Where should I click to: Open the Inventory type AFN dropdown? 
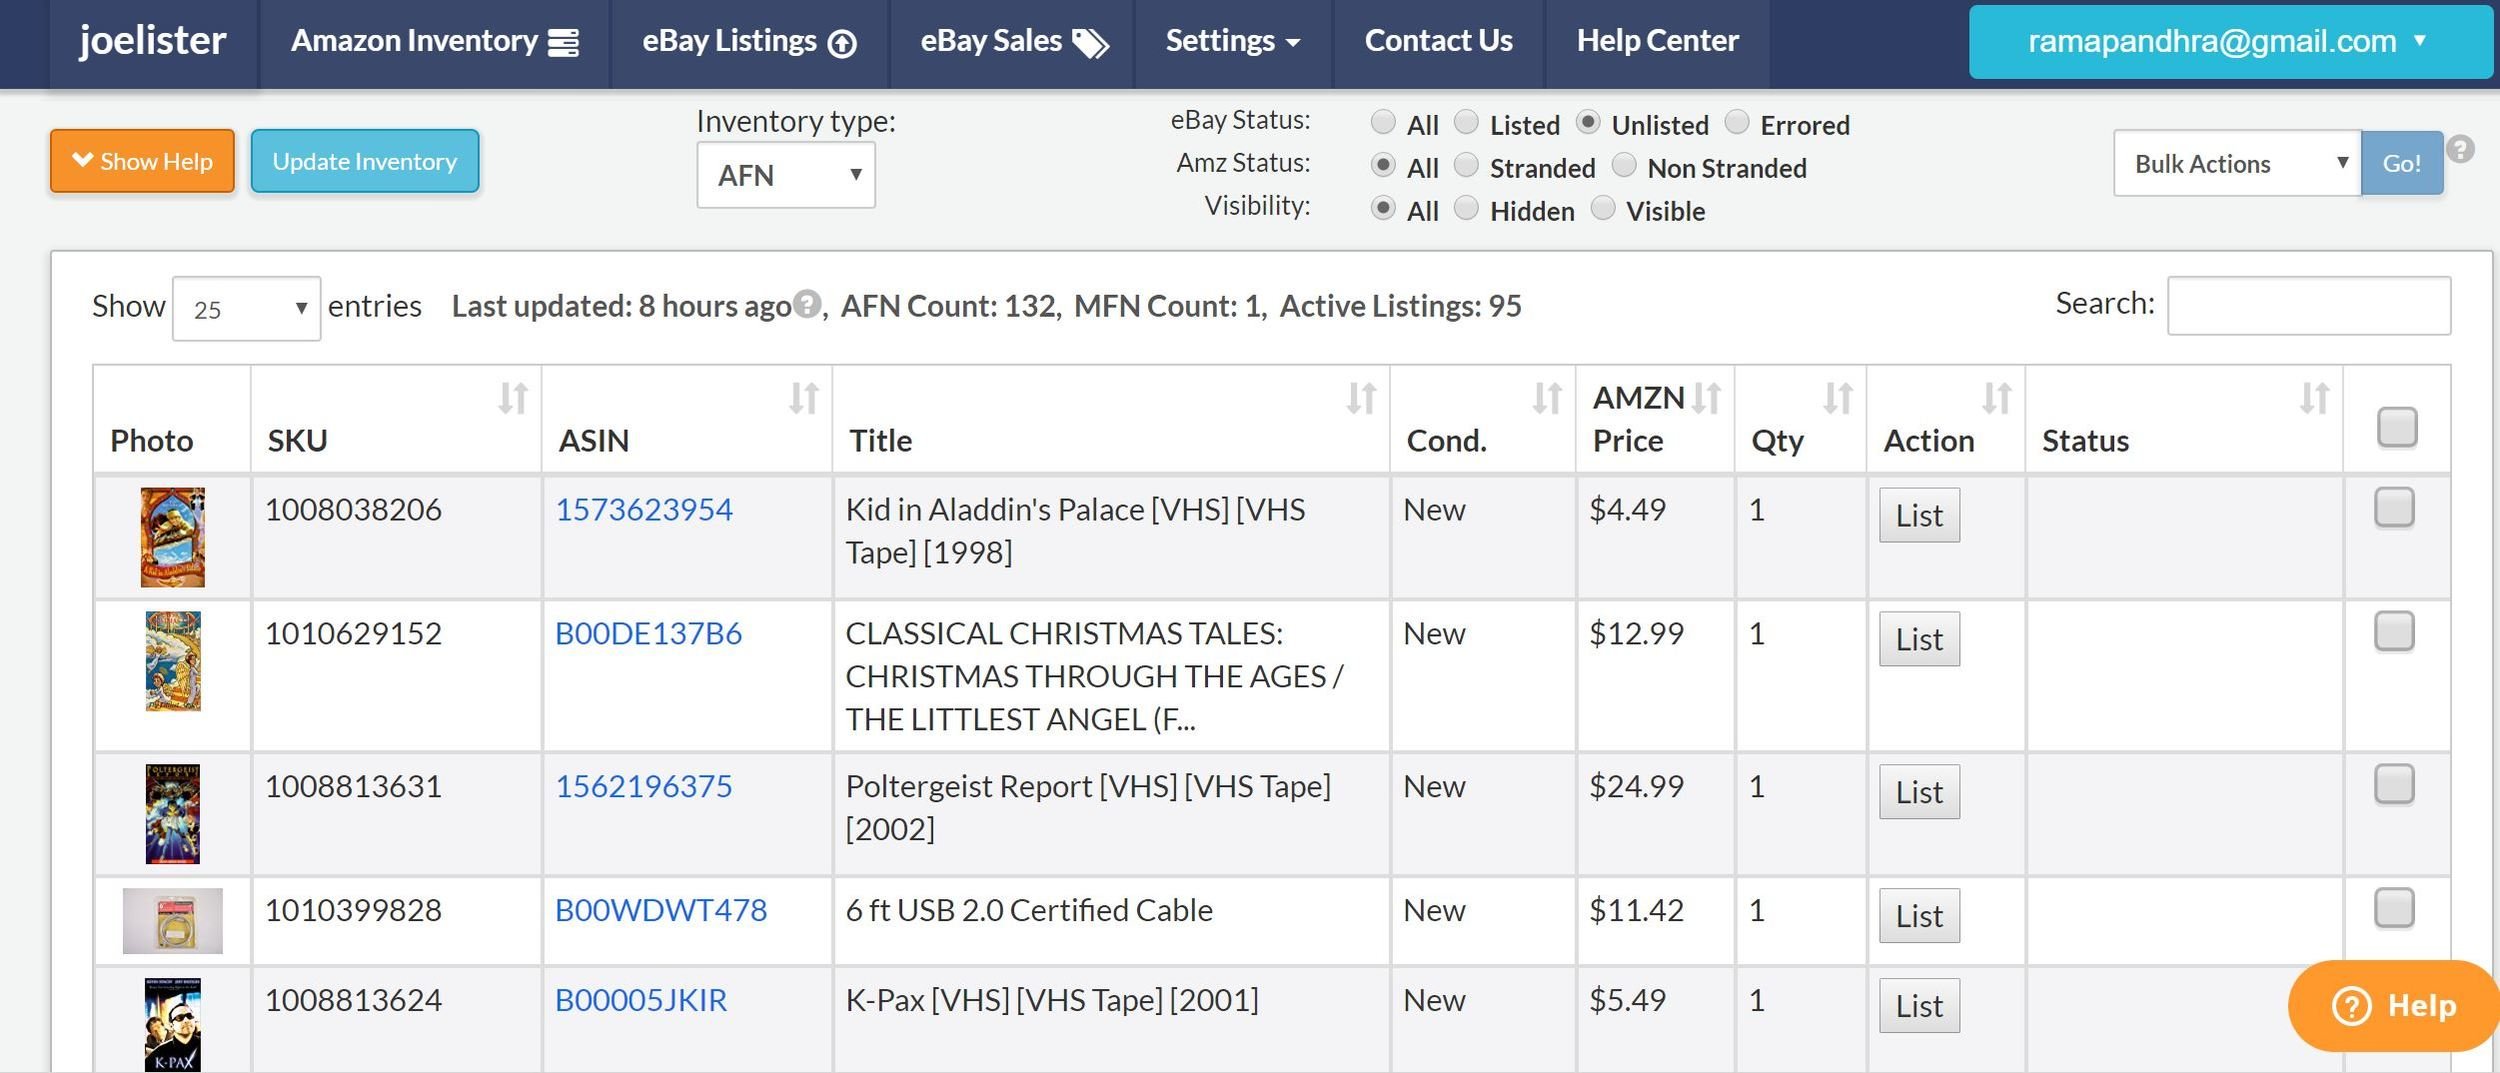786,175
